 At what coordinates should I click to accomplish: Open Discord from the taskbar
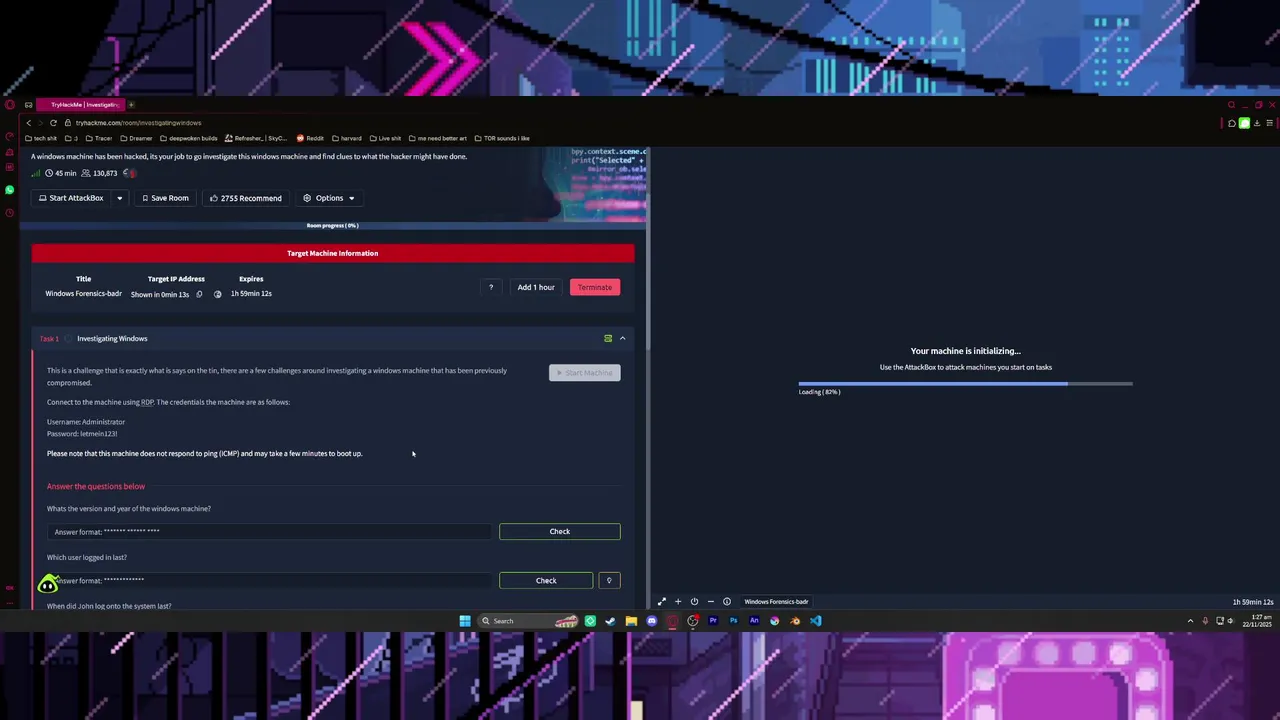651,621
